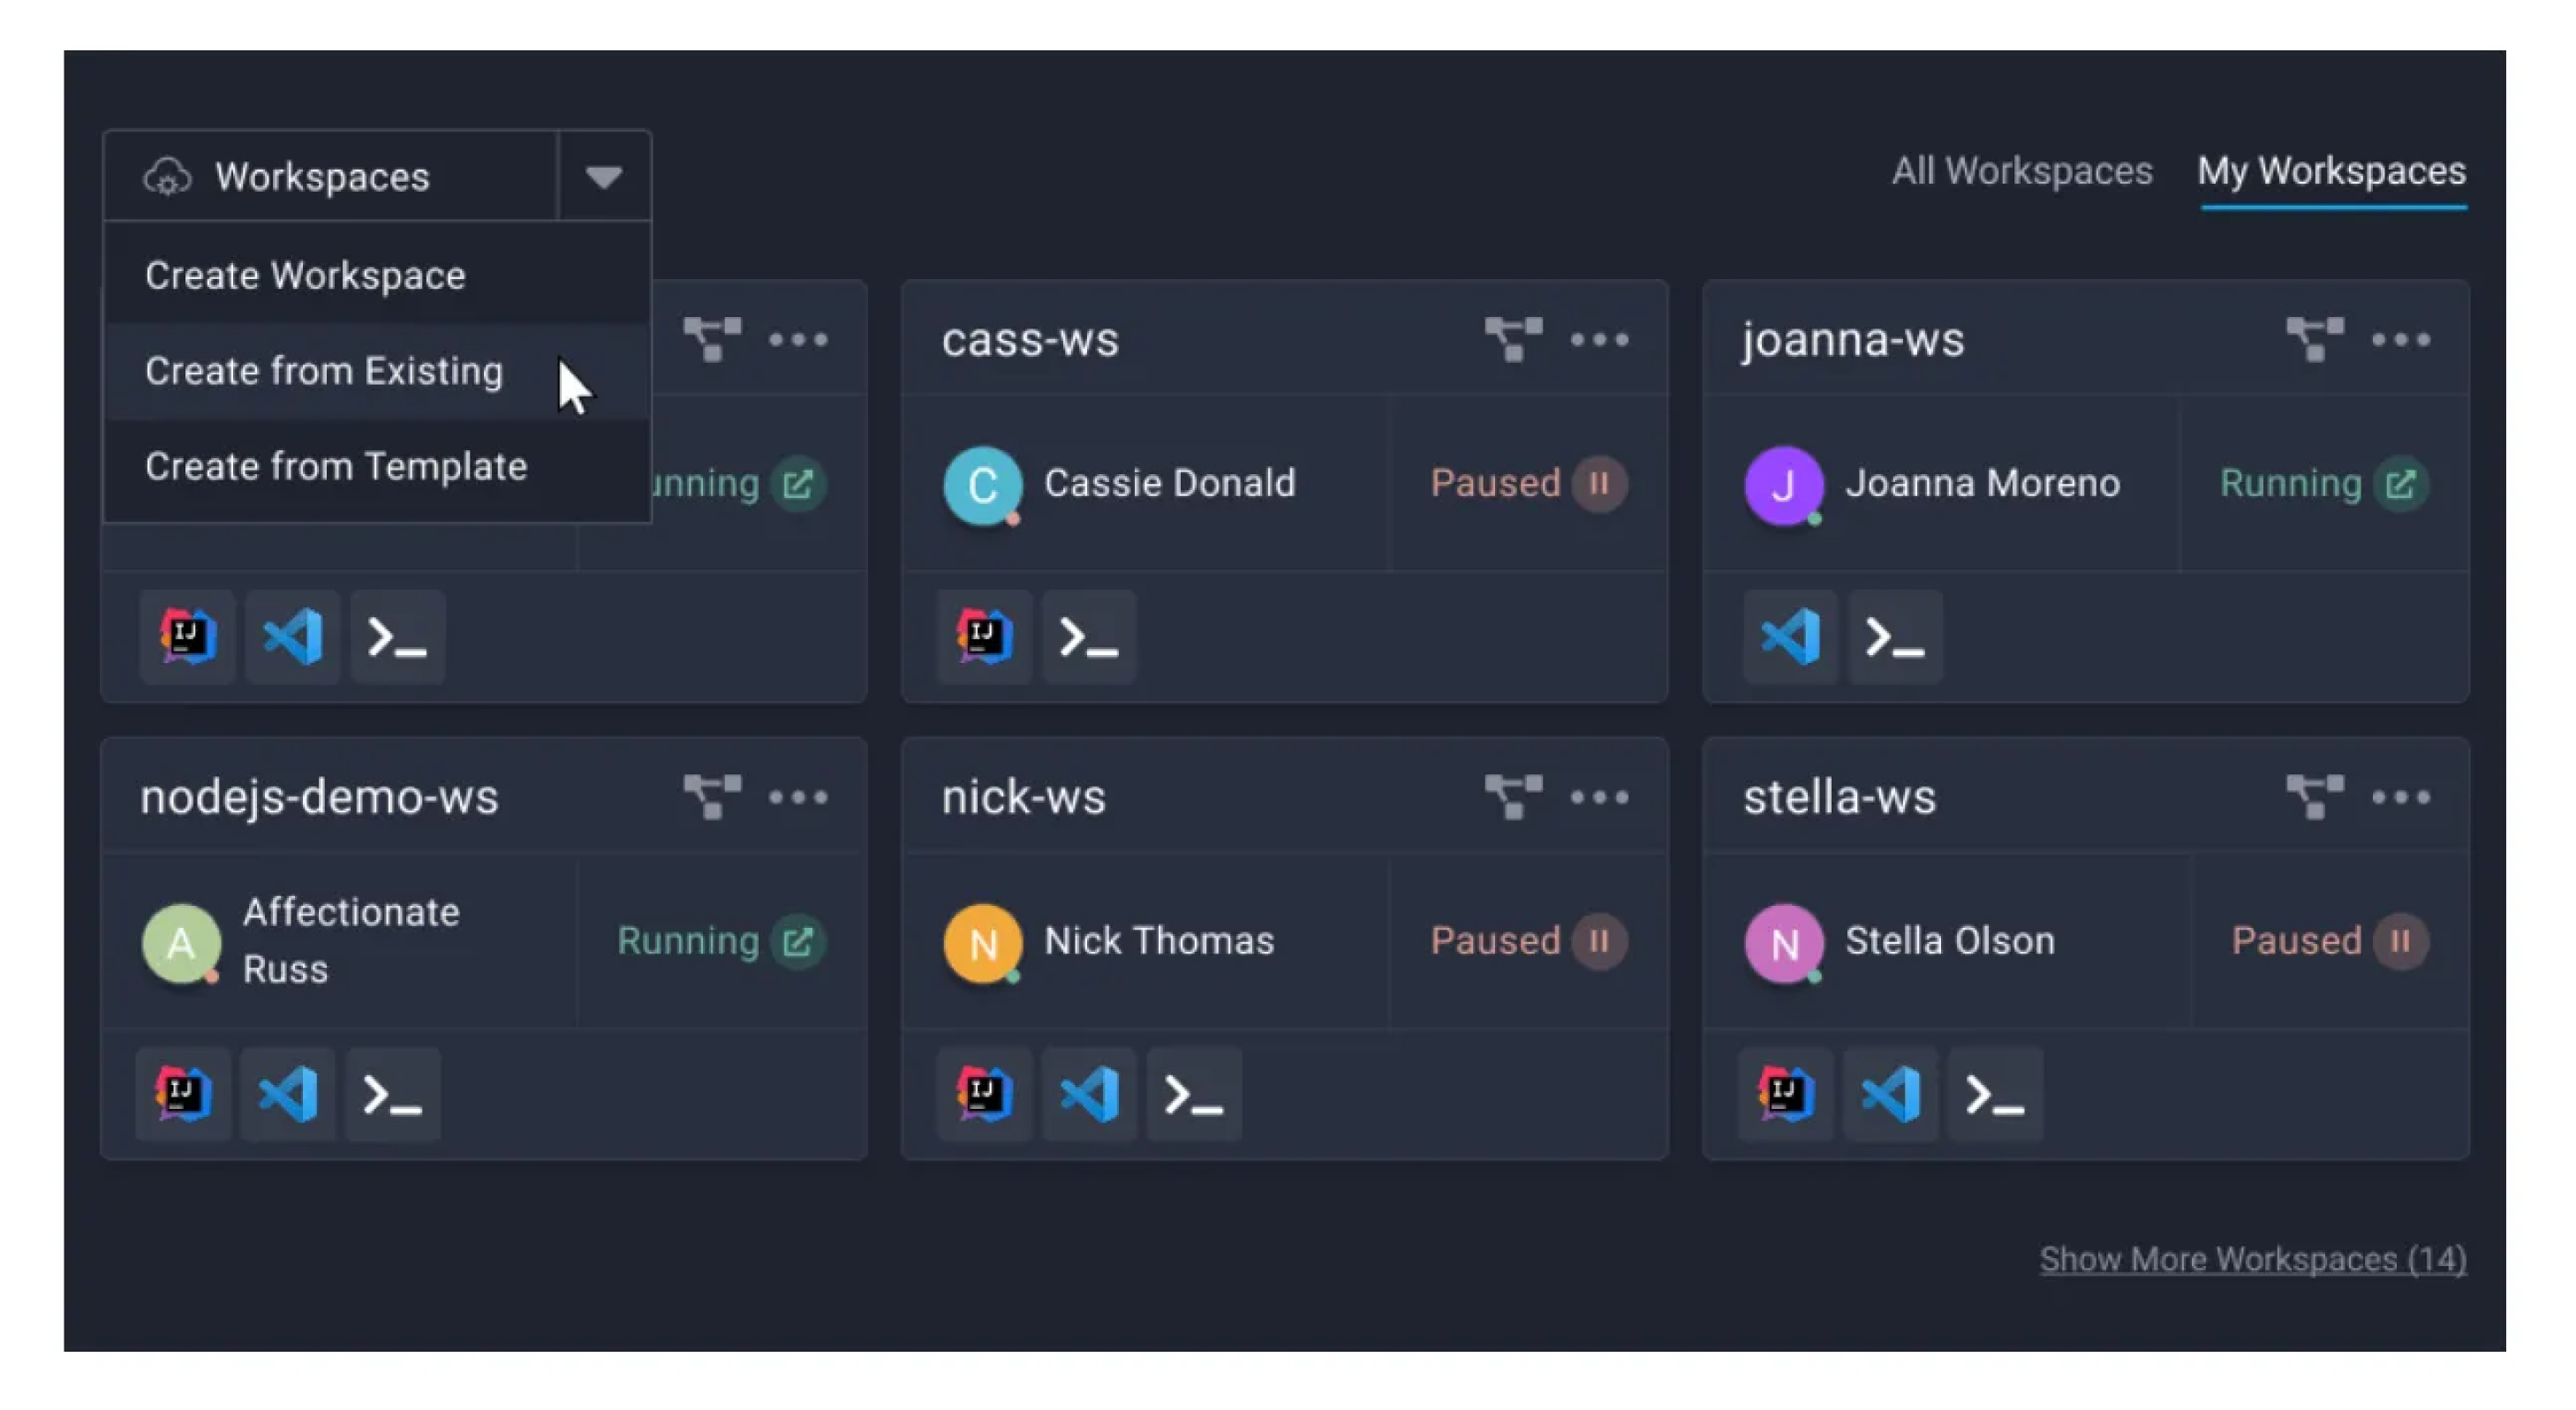Open the running joanna-ws workspace link
The width and height of the screenshot is (2576, 1410).
[2400, 484]
